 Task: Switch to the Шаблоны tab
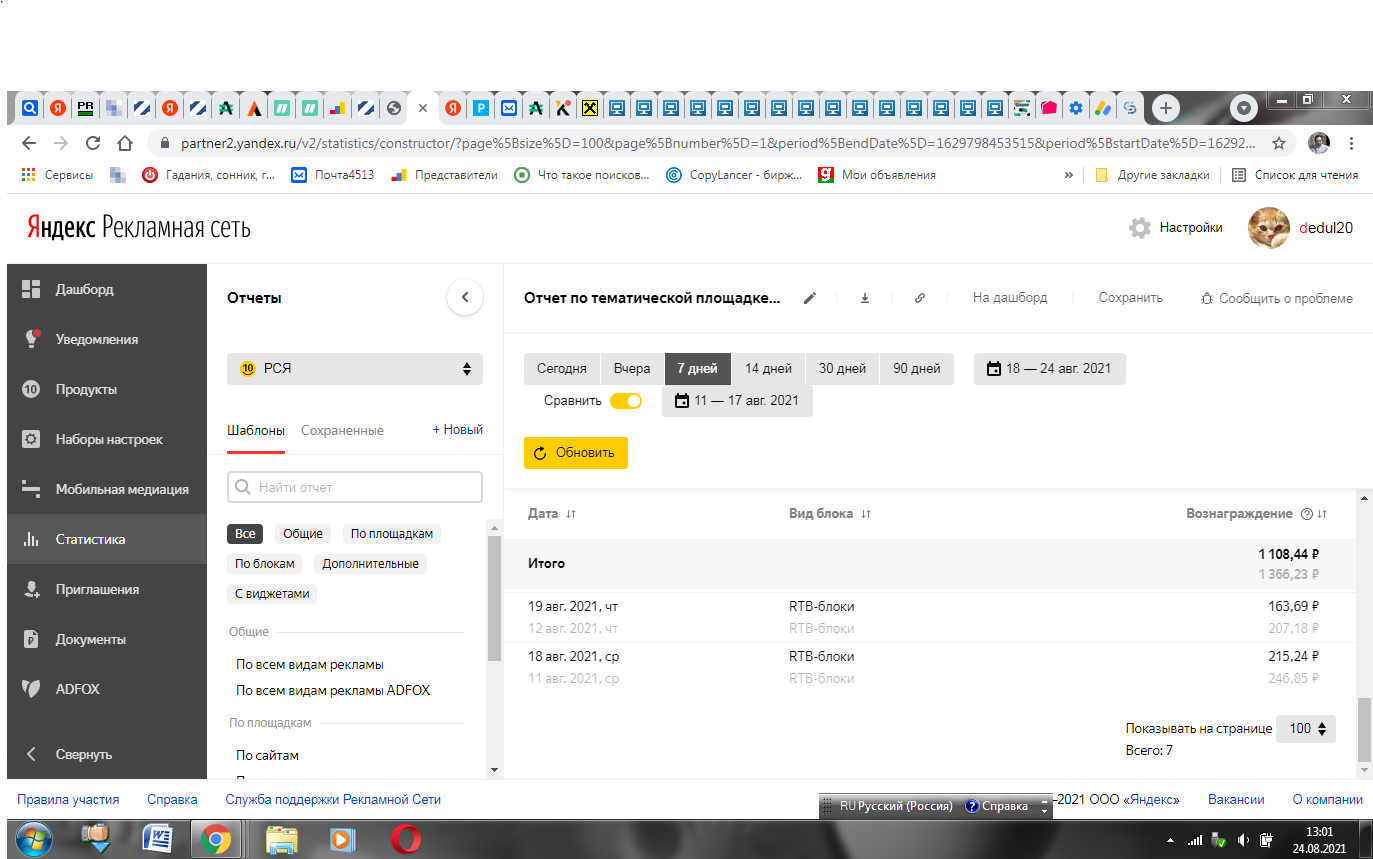pos(256,430)
